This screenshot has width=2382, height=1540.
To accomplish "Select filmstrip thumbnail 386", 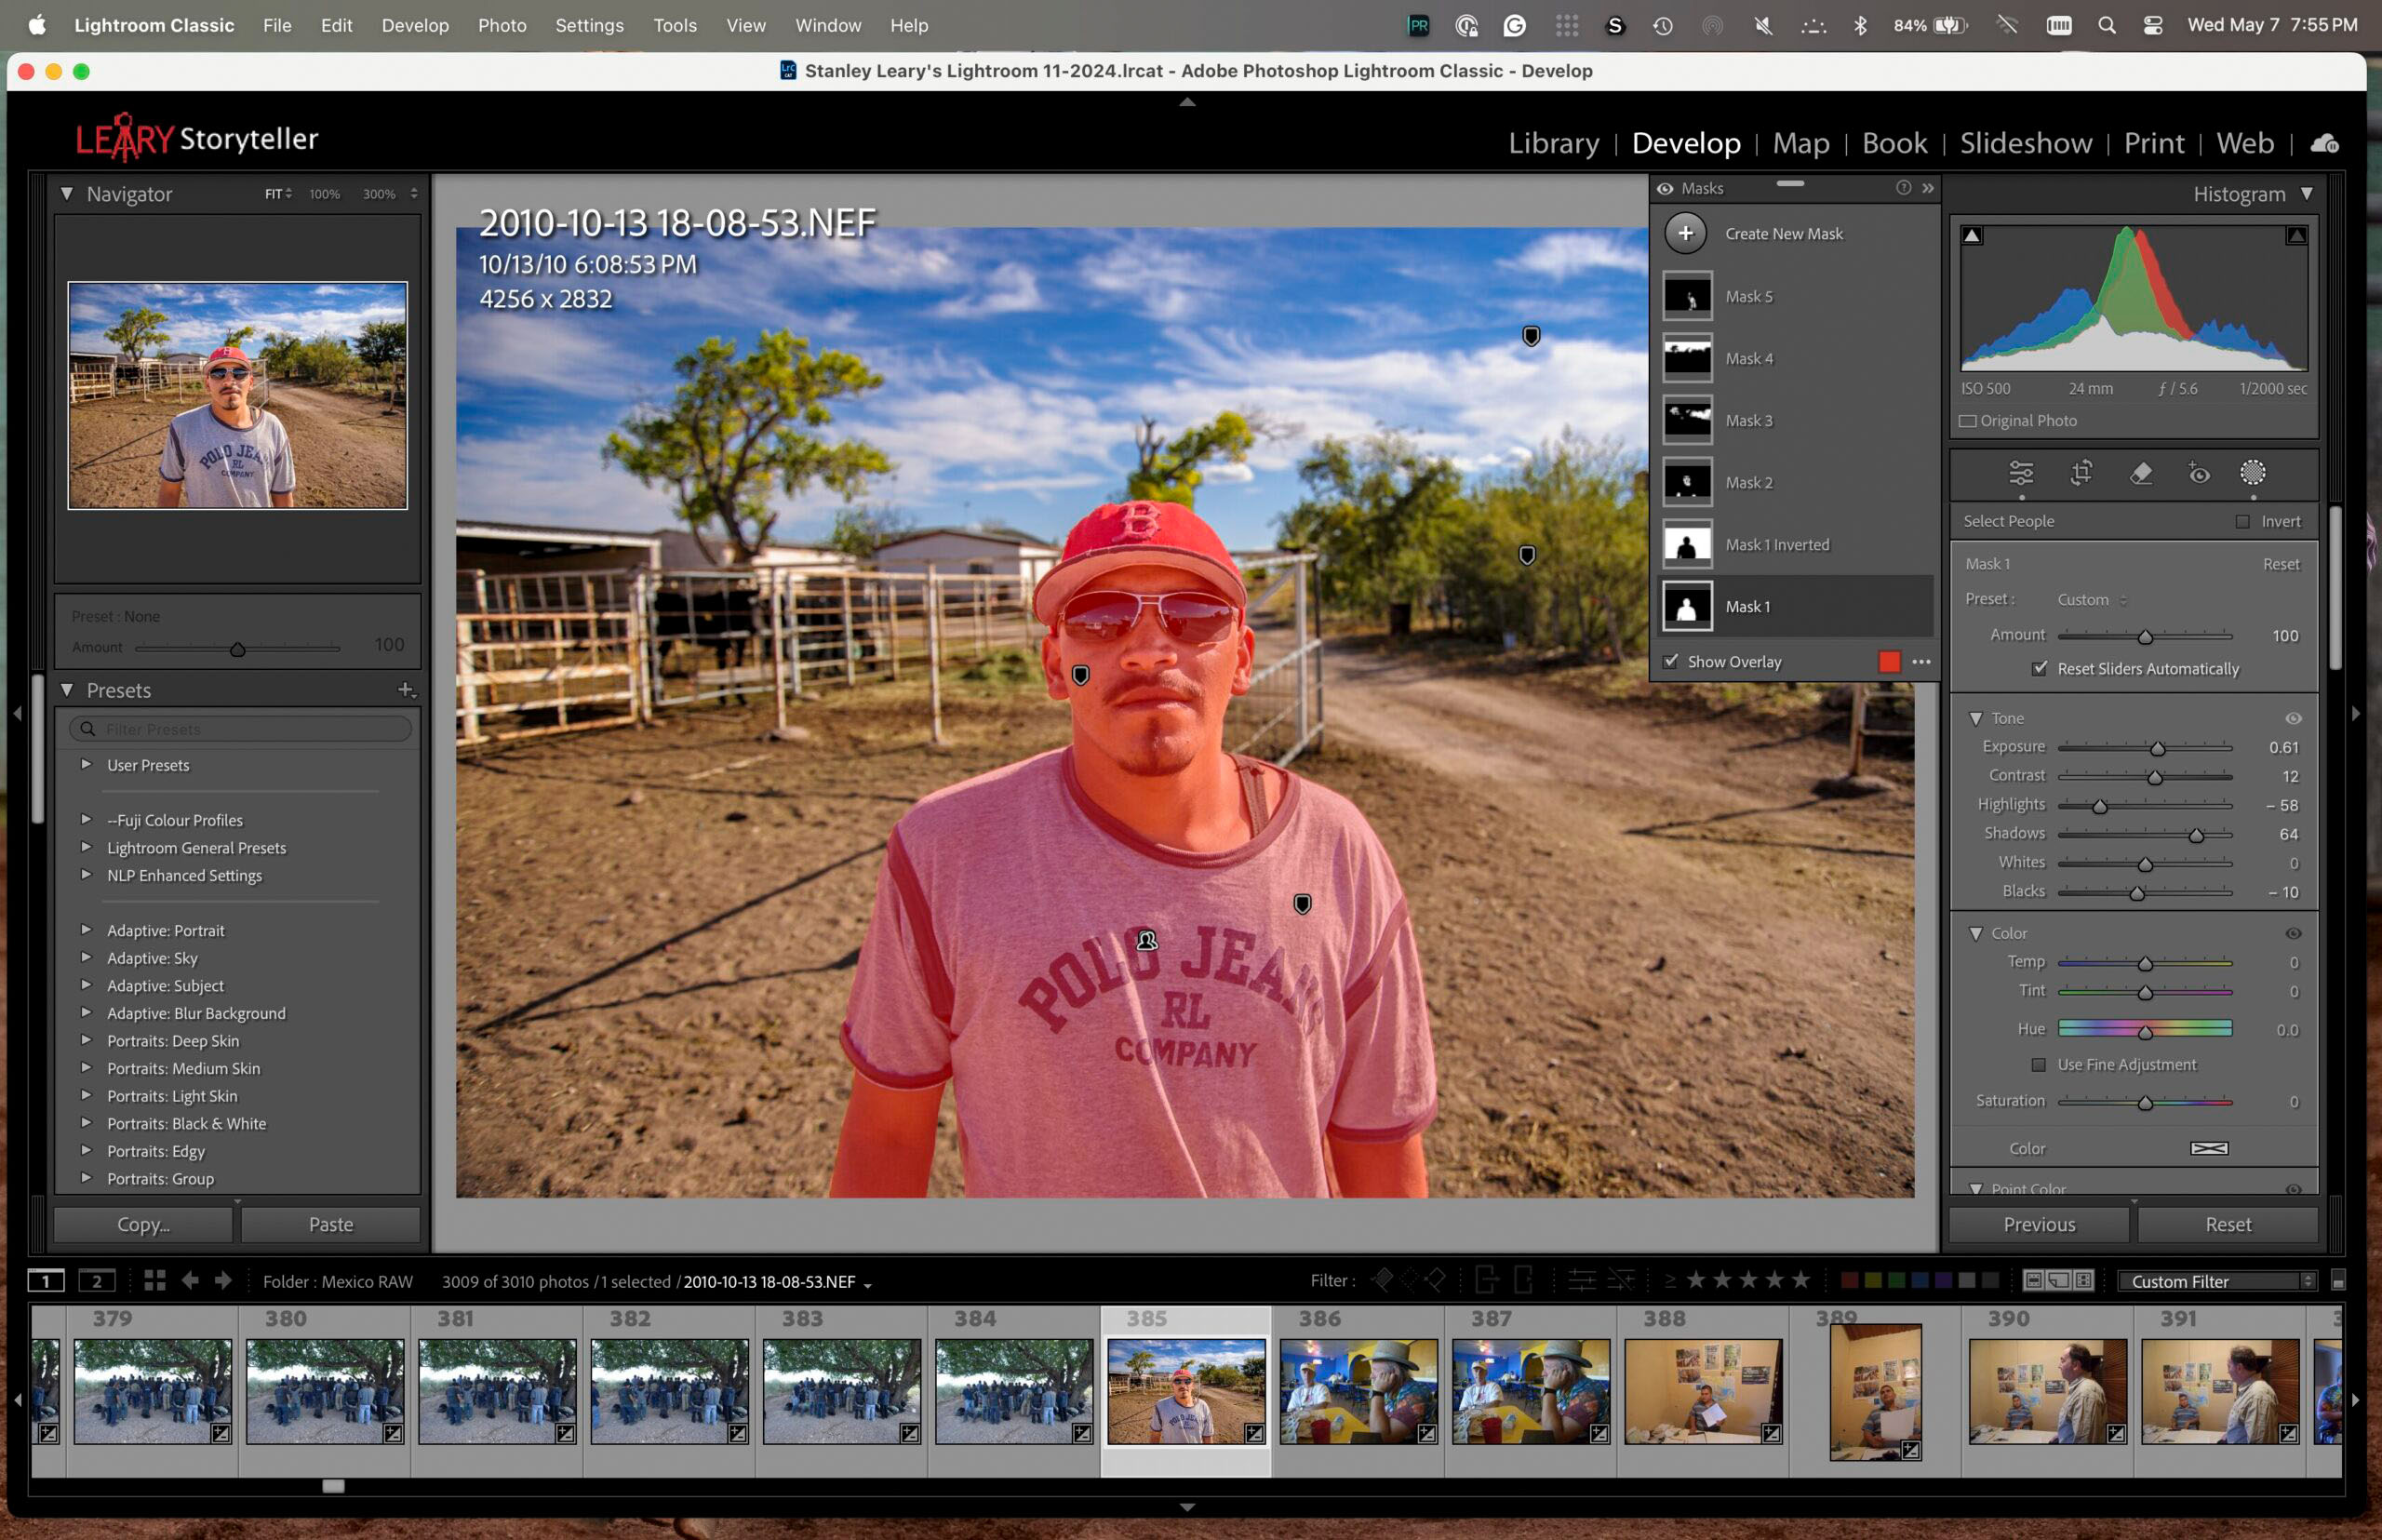I will (1358, 1391).
